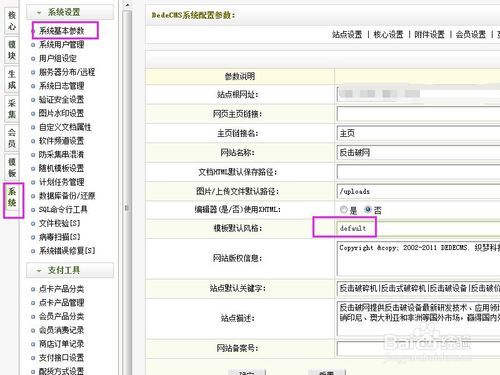Open 会员产品分类

point(61,316)
